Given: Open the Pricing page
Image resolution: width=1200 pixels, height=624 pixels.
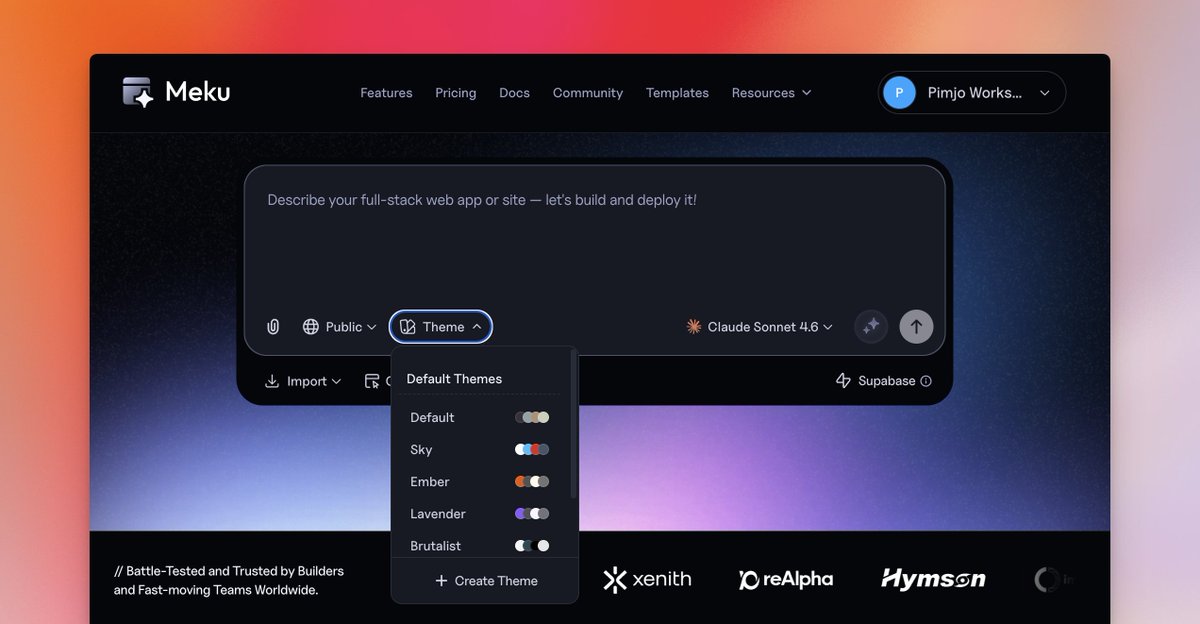Looking at the screenshot, I should click(x=455, y=93).
